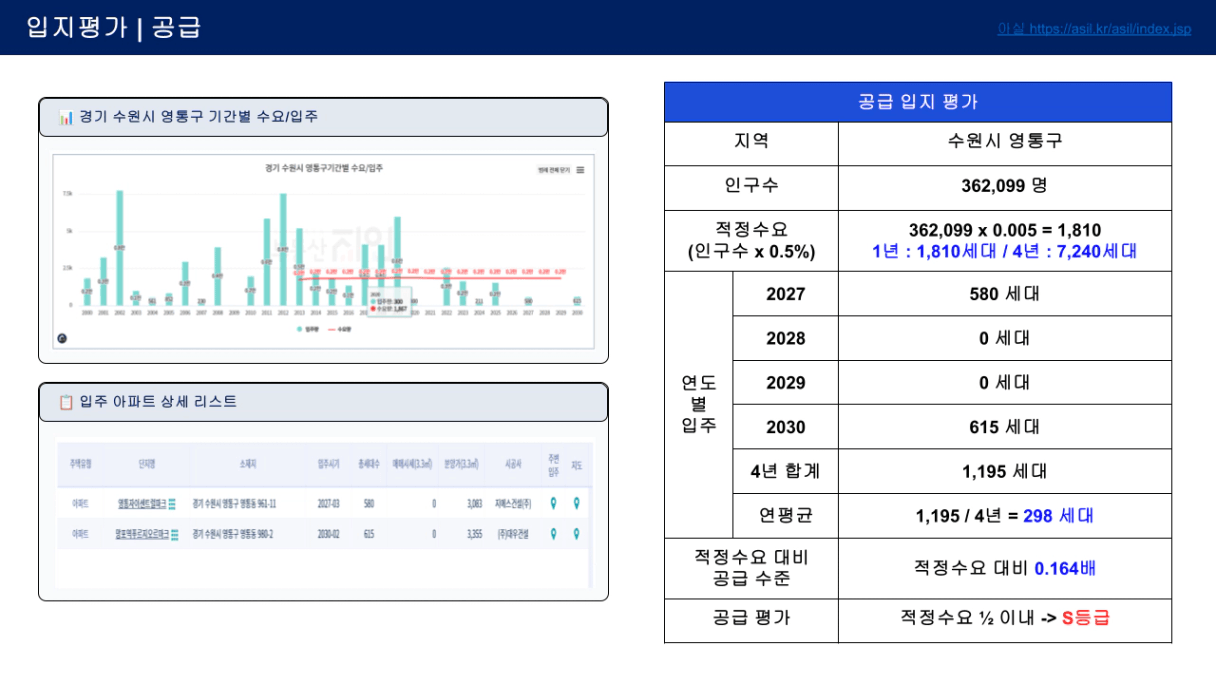Click list icon beside first complex name
This screenshot has width=1216, height=684.
click(x=172, y=504)
